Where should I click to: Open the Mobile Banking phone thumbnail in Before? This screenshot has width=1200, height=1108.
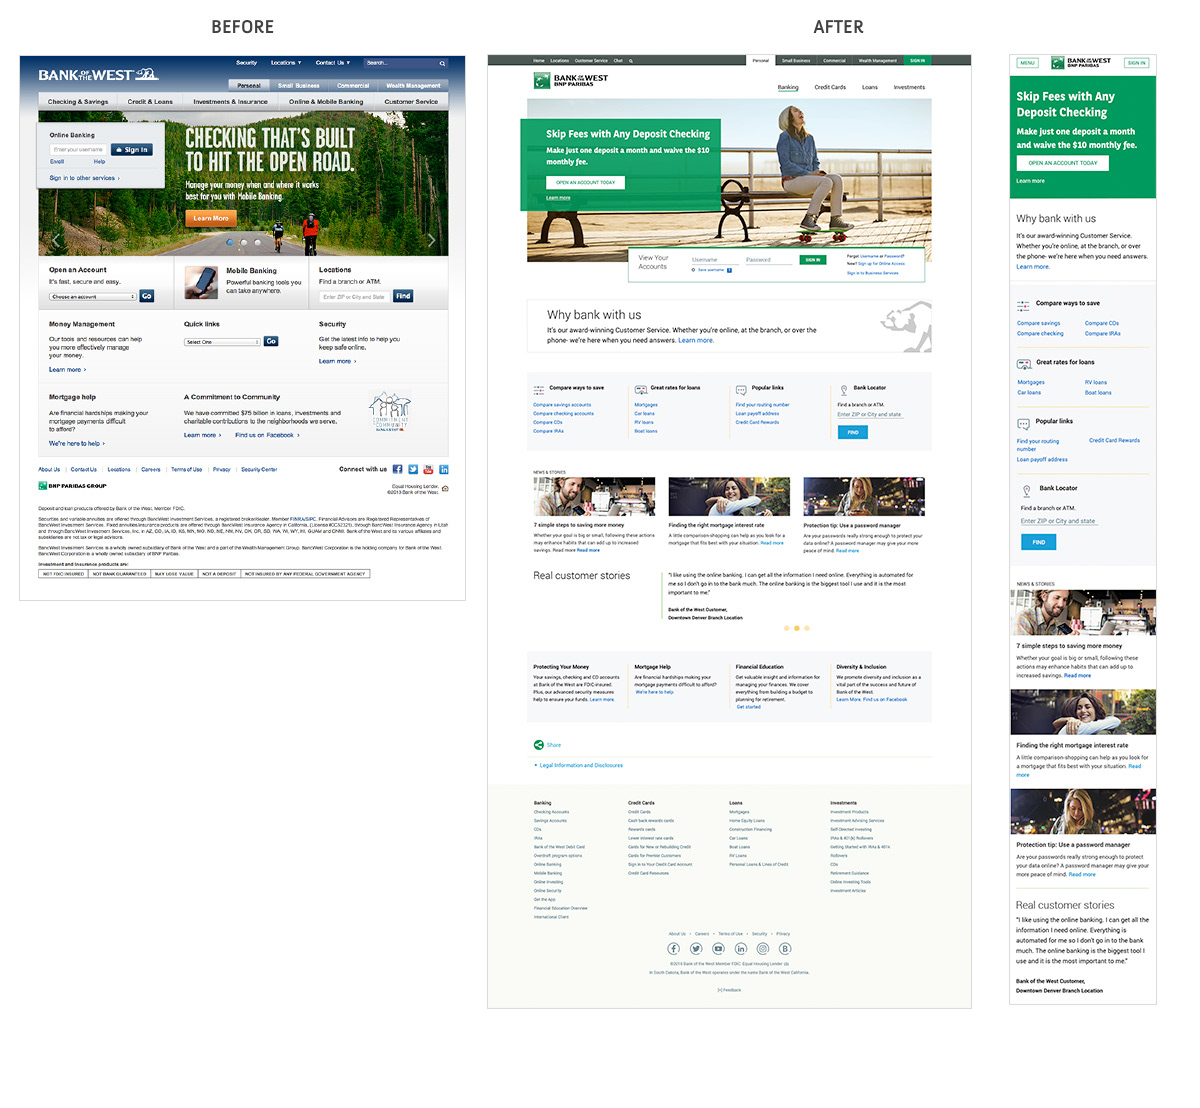pos(202,283)
